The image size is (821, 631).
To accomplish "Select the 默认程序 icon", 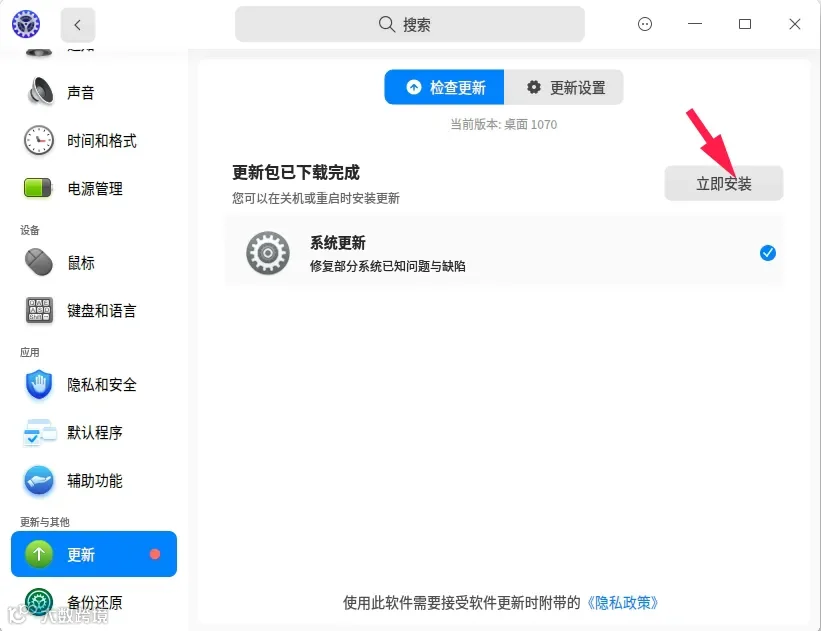I will [39, 433].
